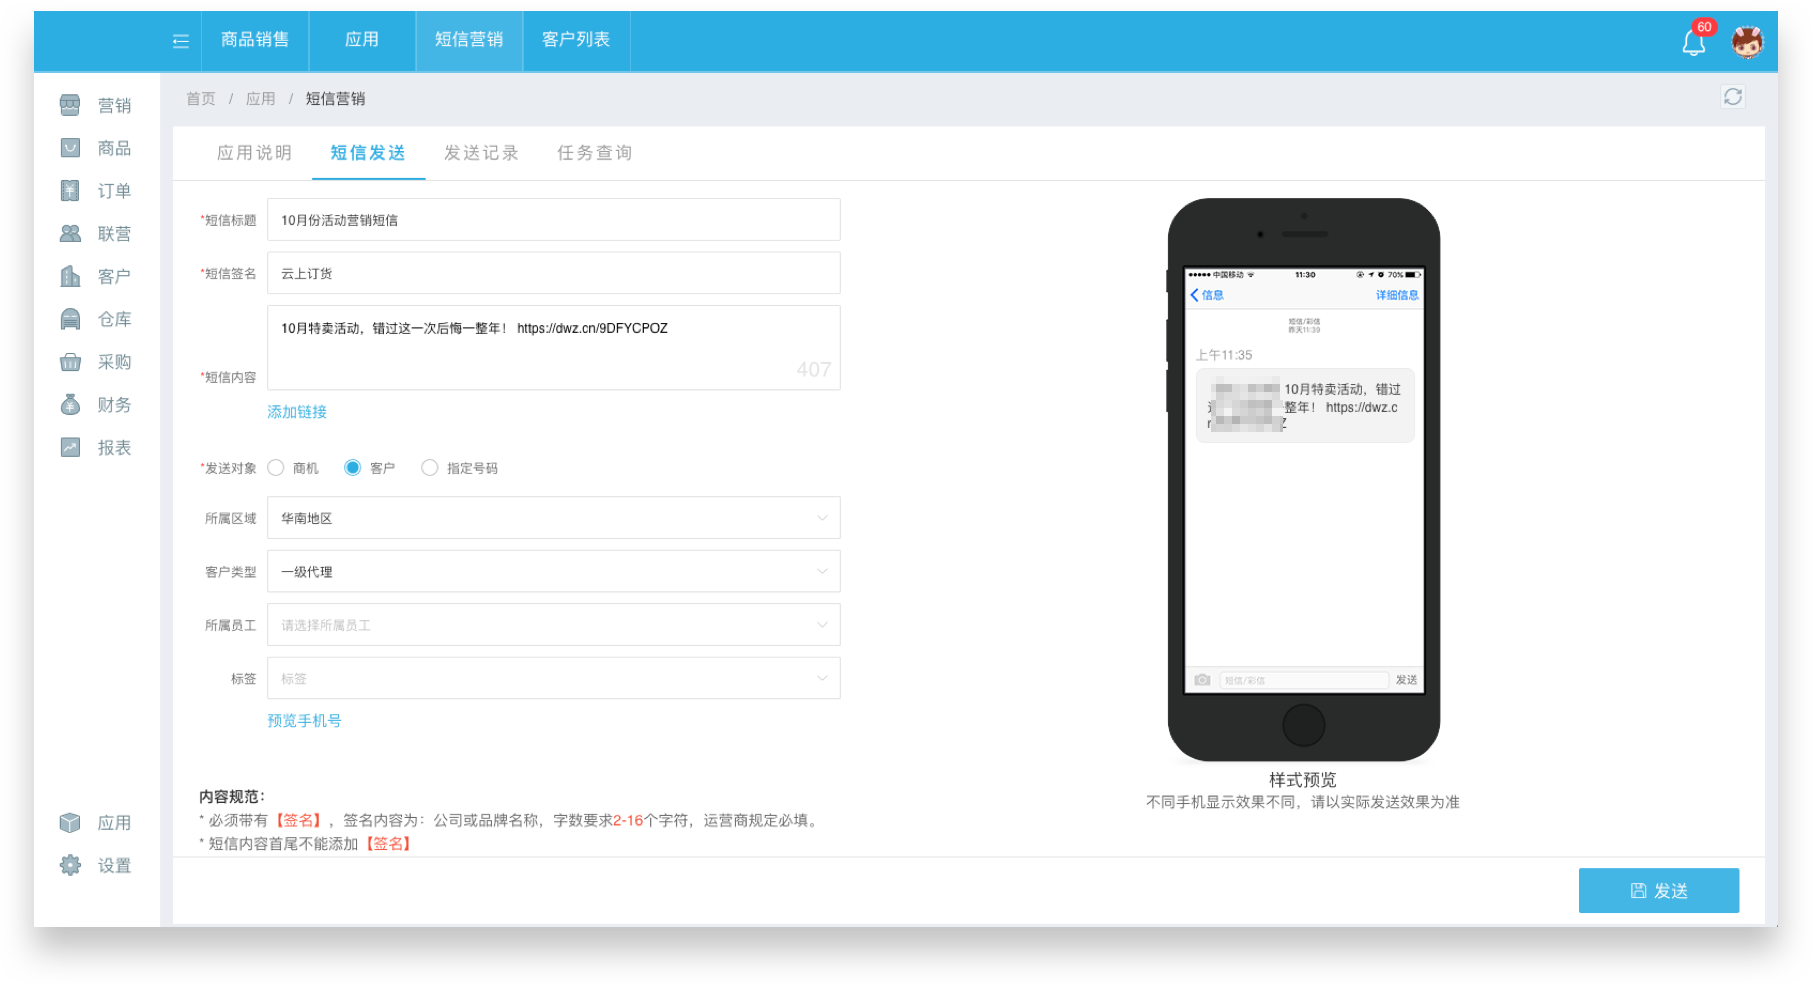The height and width of the screenshot is (985, 1812).
Task: Open the 营销 sidebar section
Action: pos(96,105)
